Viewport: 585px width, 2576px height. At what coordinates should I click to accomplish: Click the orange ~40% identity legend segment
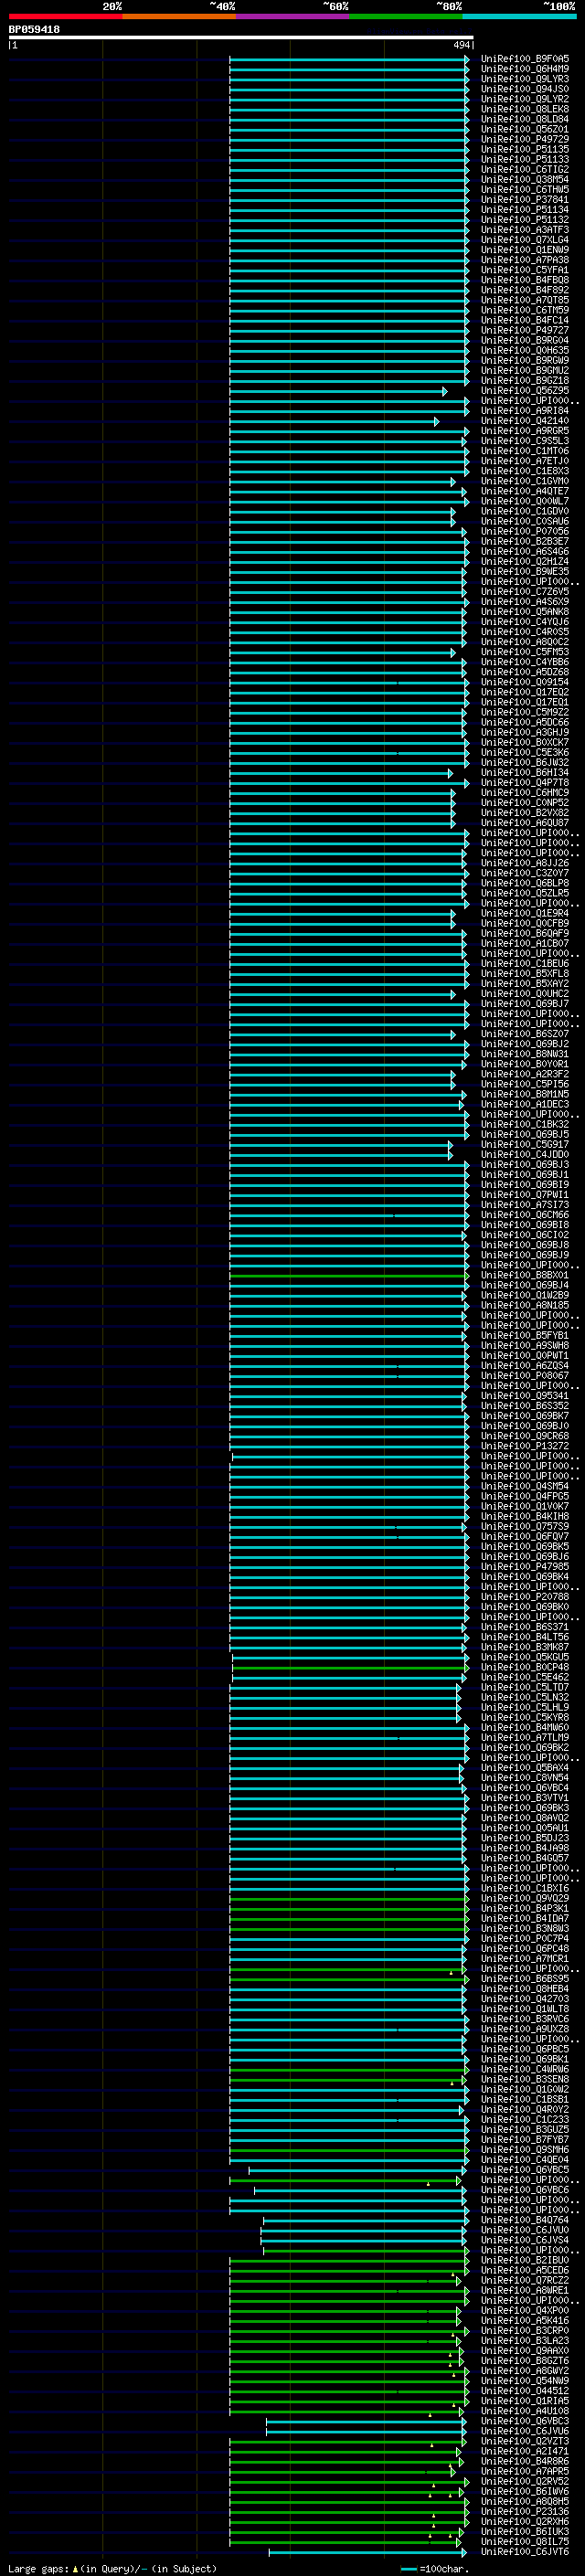coord(179,16)
